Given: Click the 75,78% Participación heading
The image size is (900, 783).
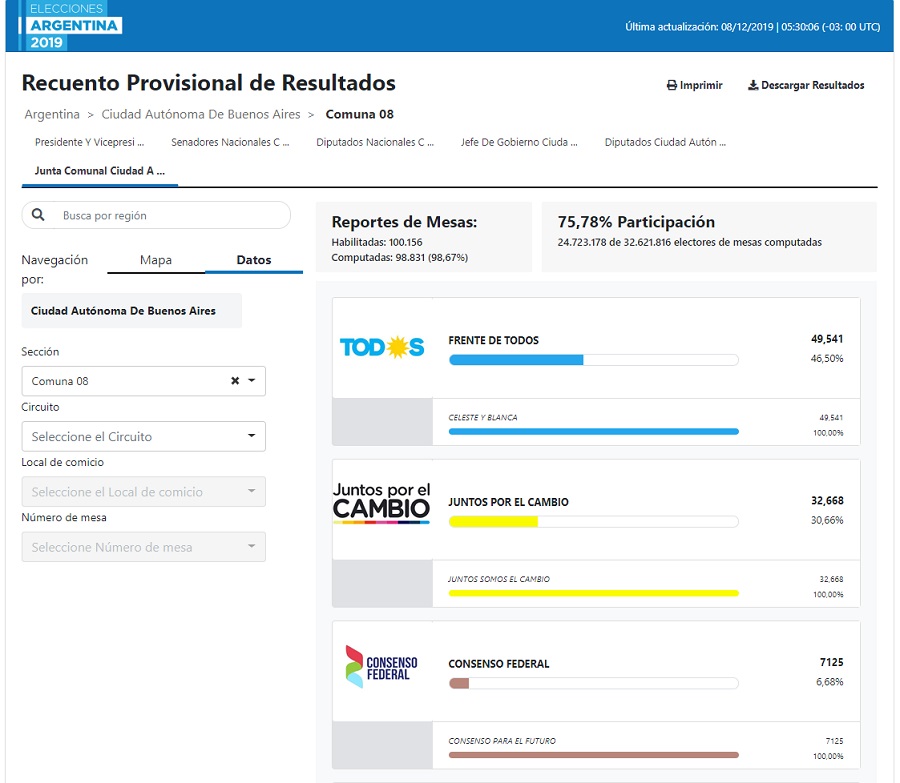Looking at the screenshot, I should 636,222.
